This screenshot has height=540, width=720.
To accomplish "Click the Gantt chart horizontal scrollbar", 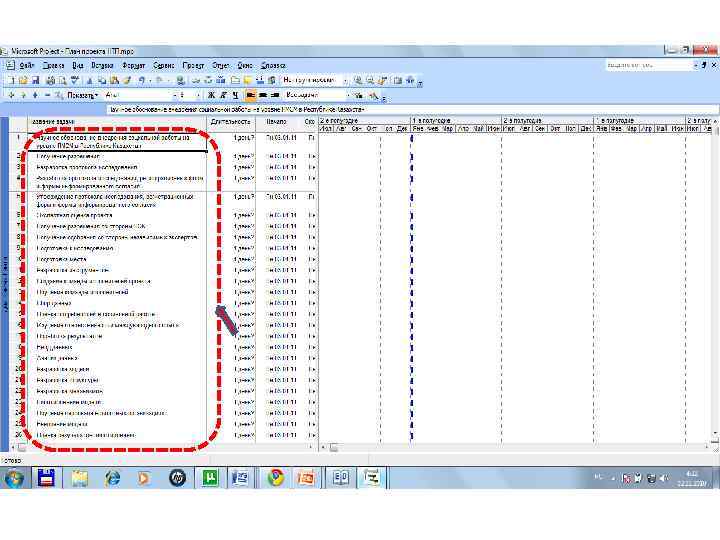I will [514, 447].
